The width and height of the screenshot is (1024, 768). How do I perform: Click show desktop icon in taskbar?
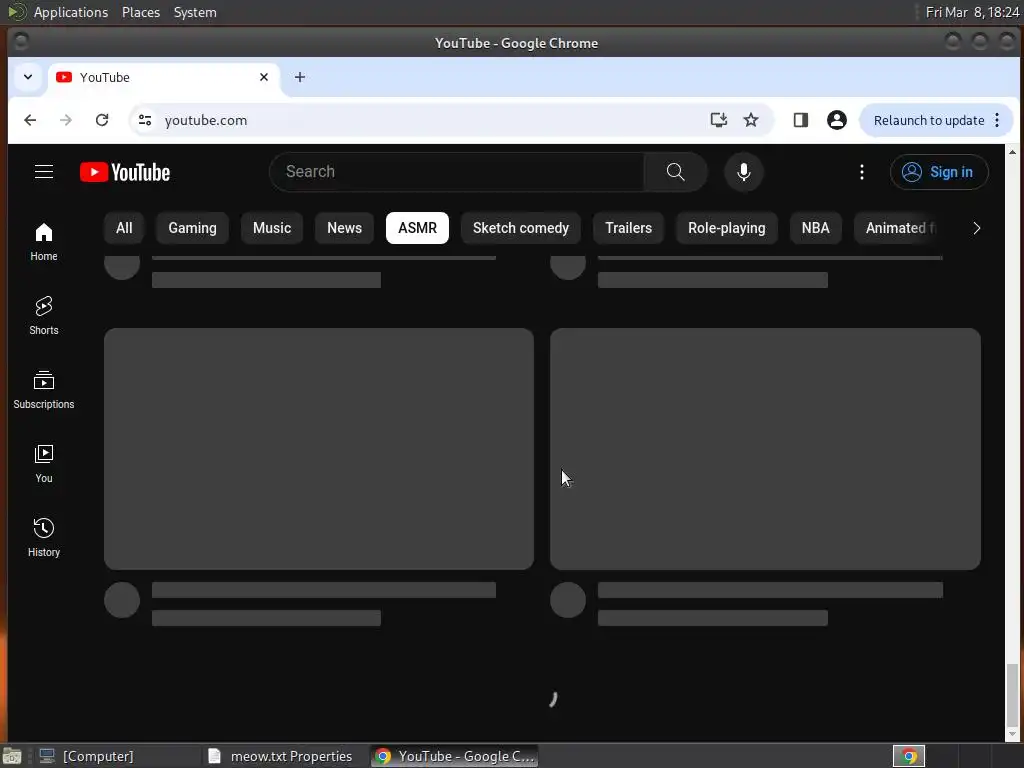(x=12, y=756)
